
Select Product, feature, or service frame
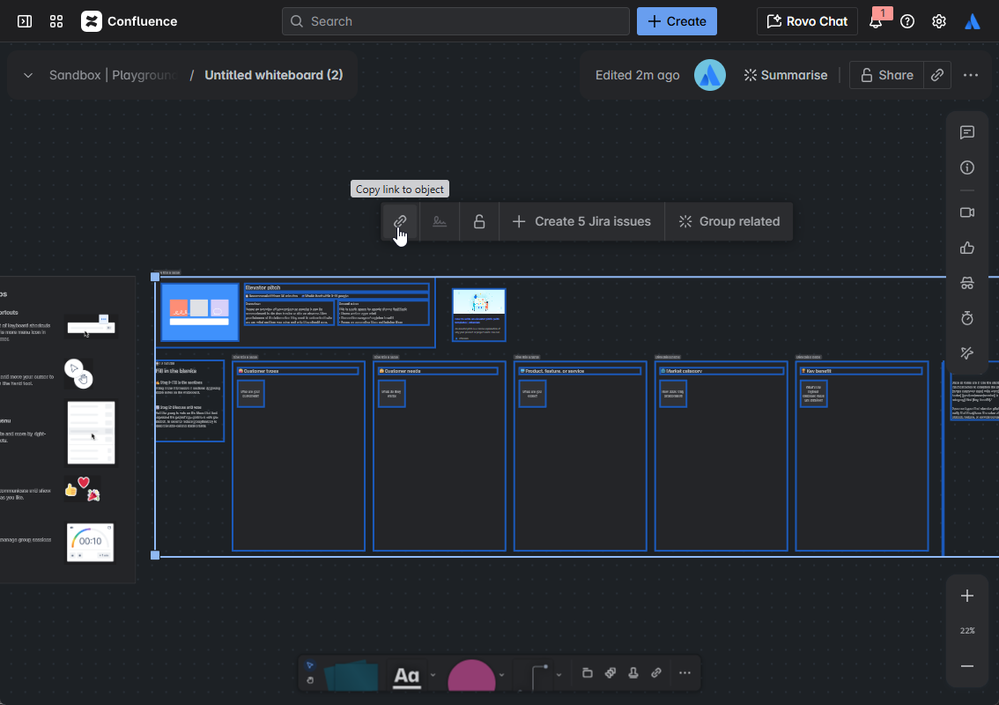pos(580,455)
